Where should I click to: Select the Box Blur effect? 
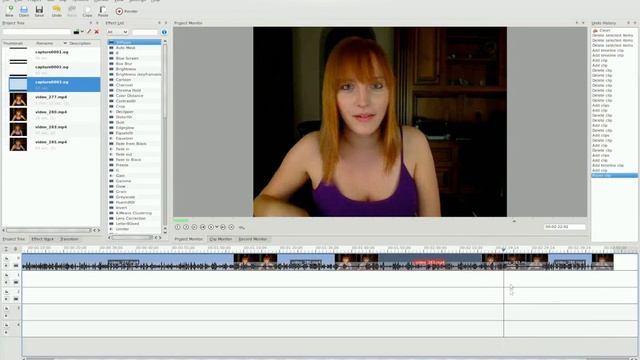[124, 64]
